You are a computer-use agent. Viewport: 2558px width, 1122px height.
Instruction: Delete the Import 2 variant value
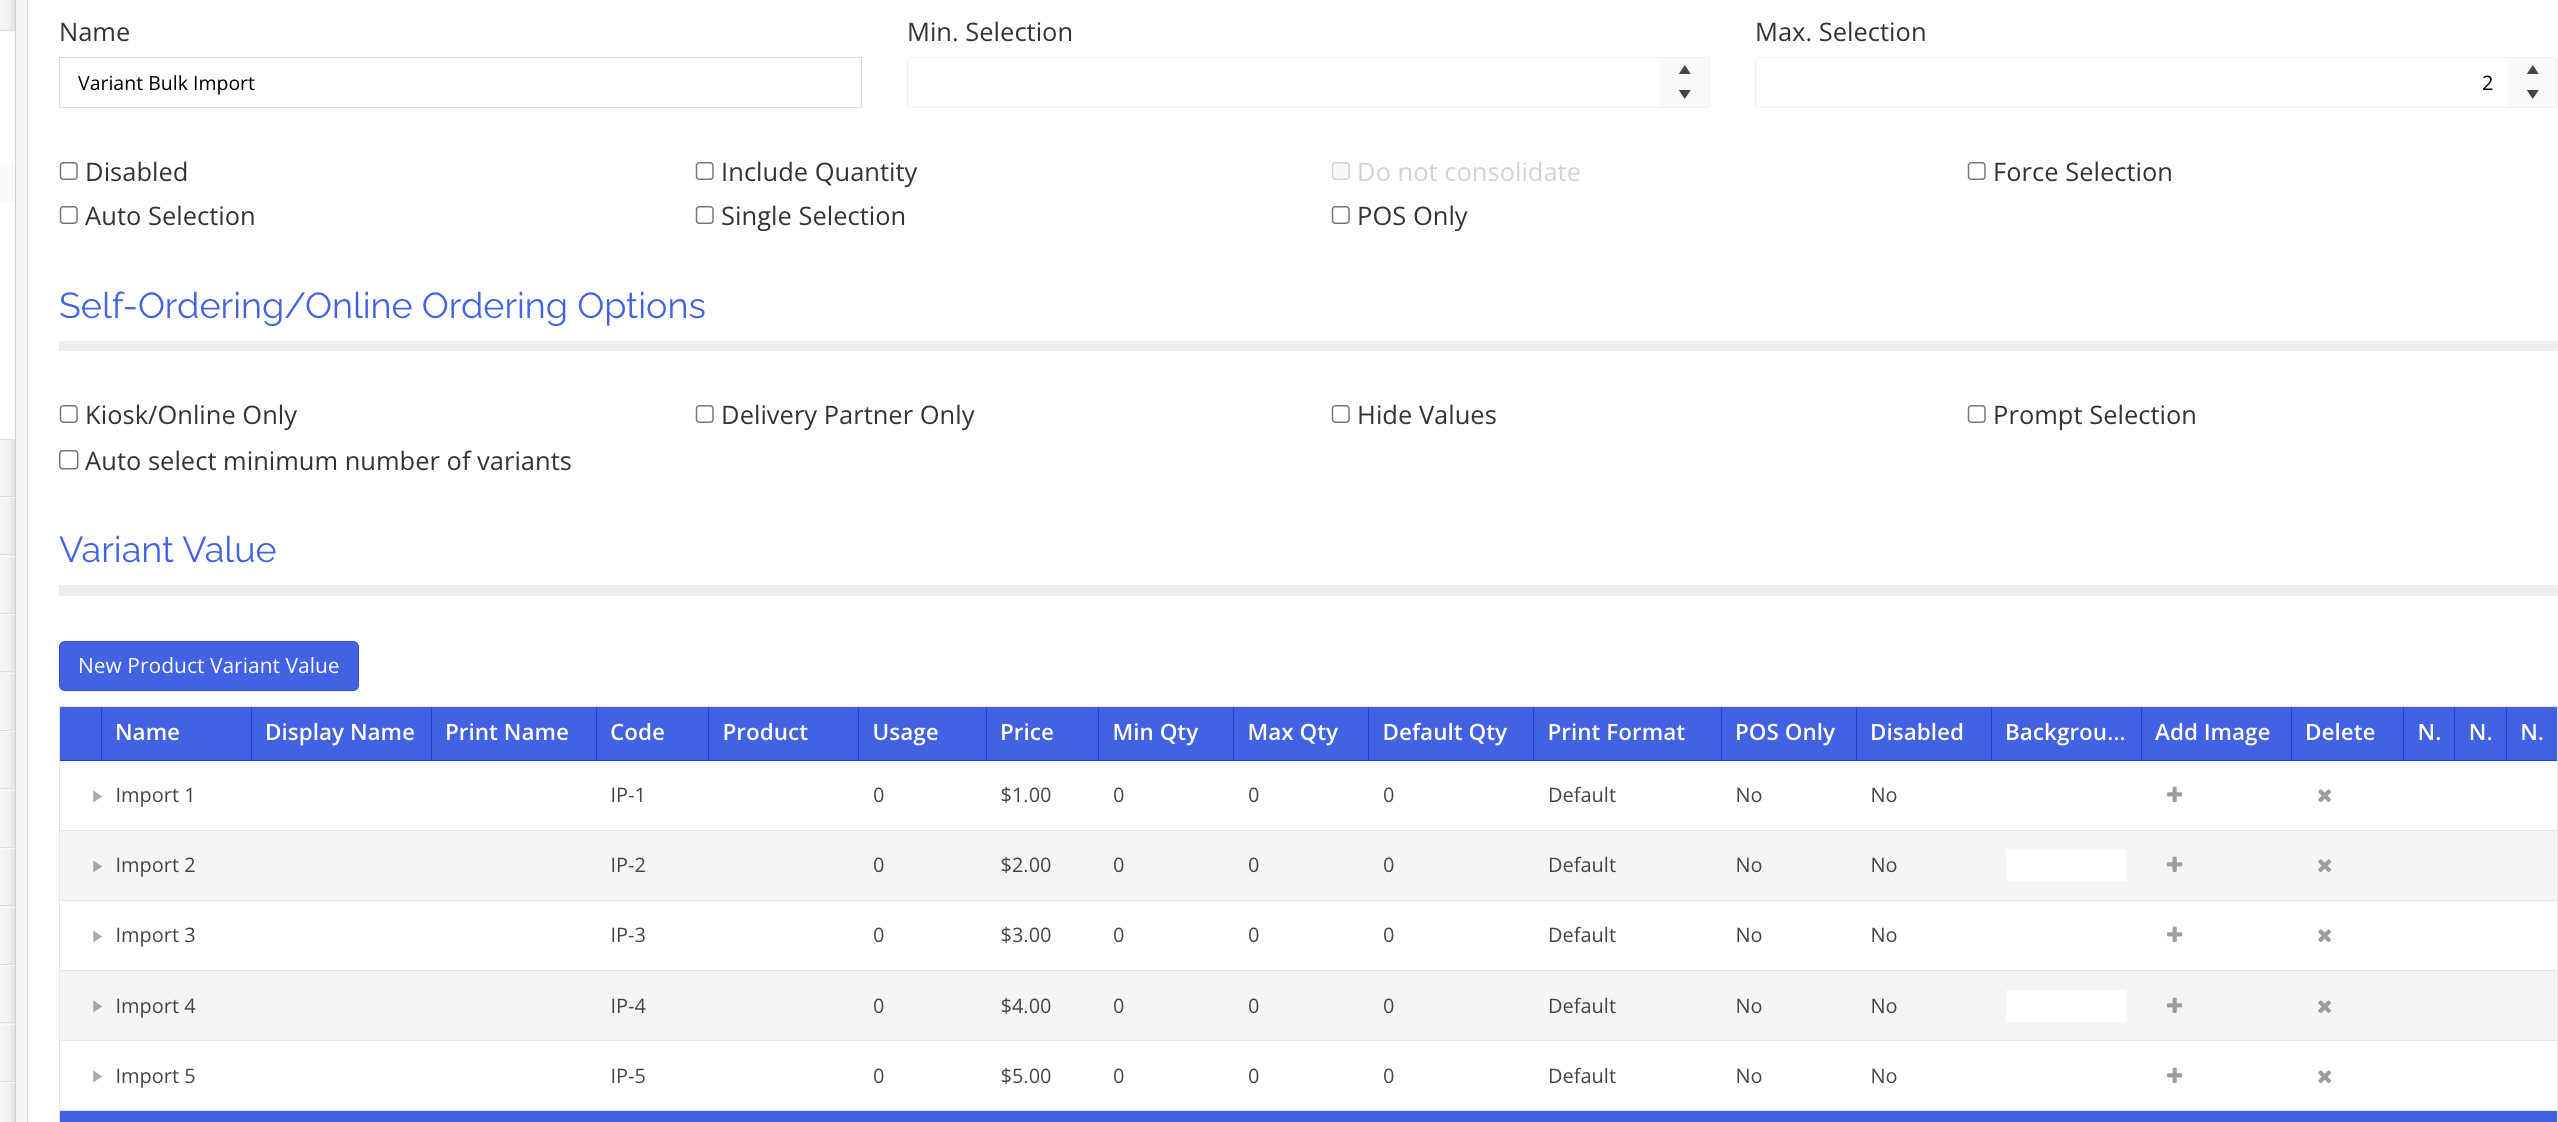click(x=2324, y=866)
